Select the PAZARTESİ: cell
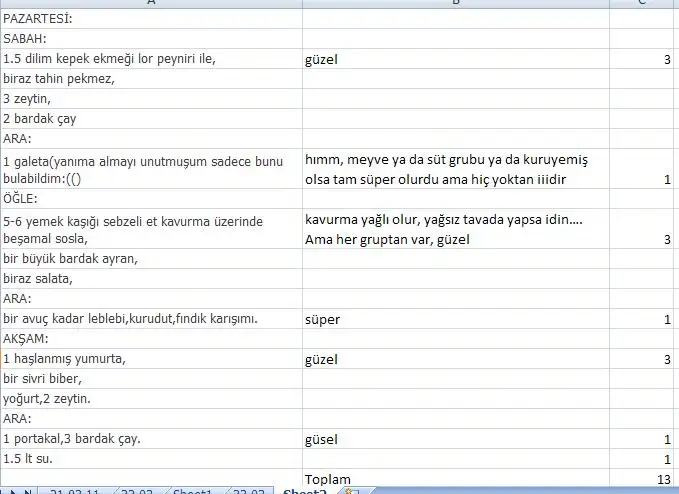 click(151, 18)
